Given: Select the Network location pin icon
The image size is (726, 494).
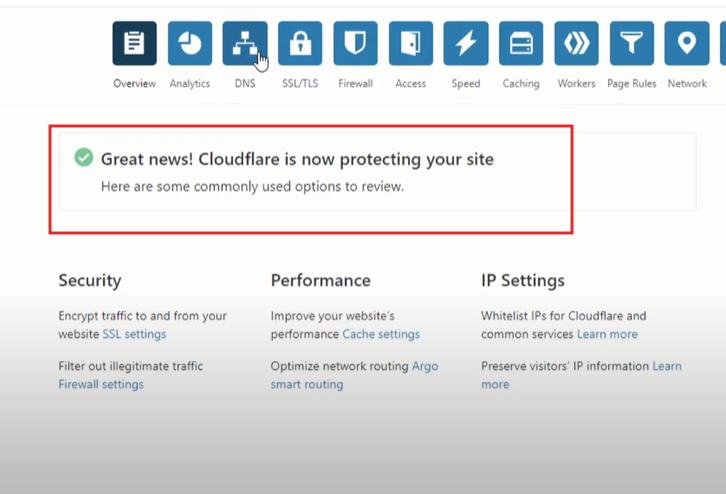Looking at the screenshot, I should [686, 44].
